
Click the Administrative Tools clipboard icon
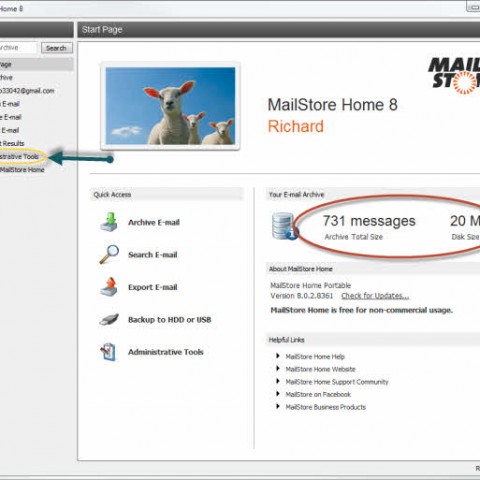108,352
